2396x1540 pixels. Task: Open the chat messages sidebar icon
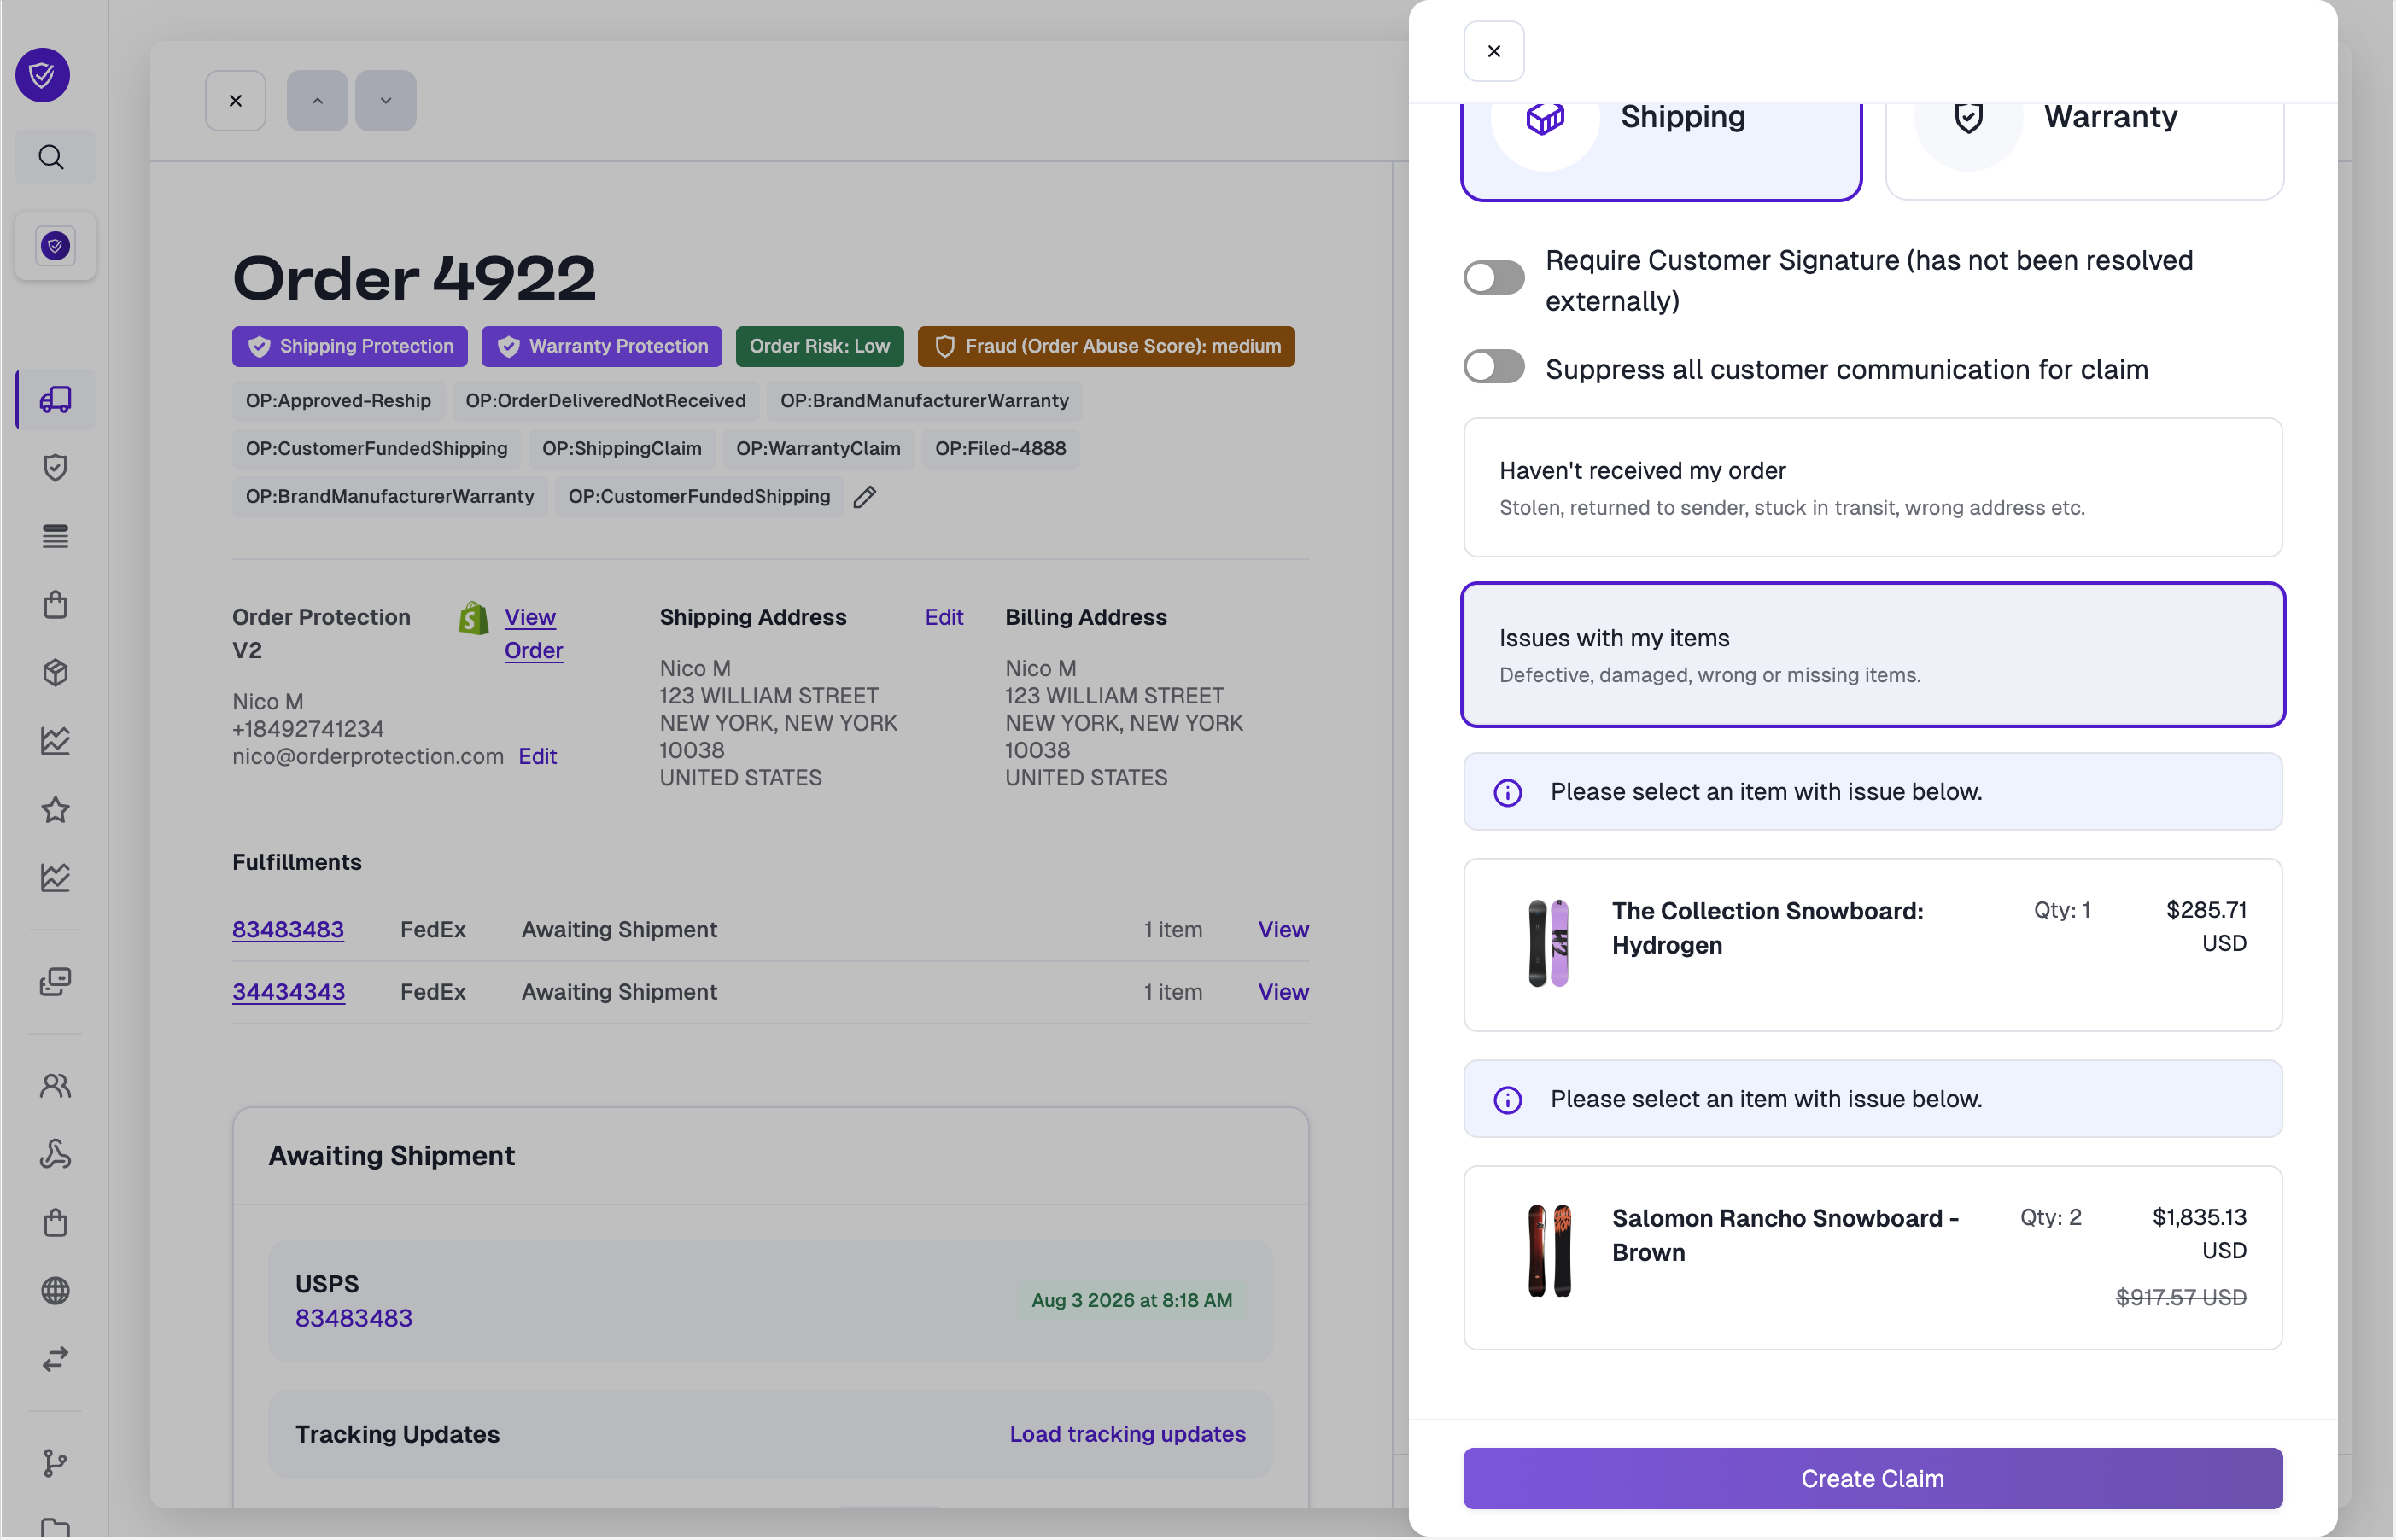[x=55, y=982]
